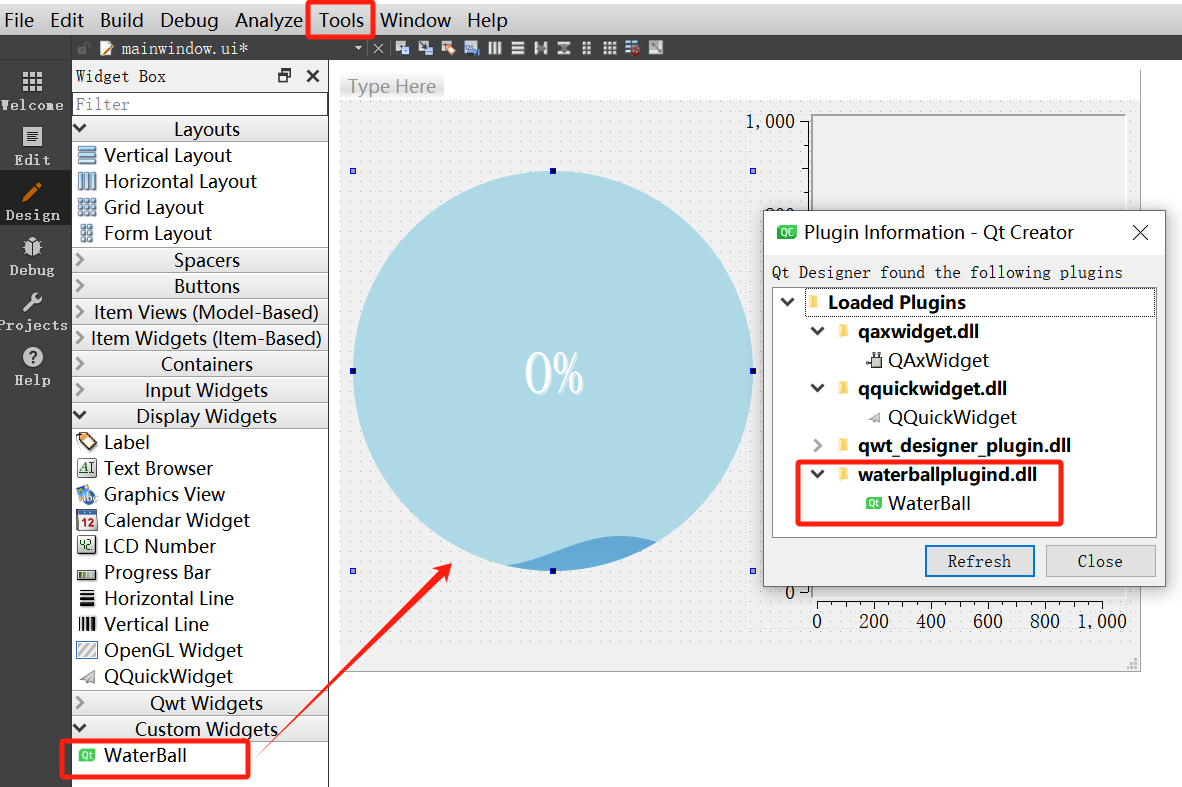Apply Lay Out Horizontally from toolbar
Viewport: 1182px width, 787px height.
[495, 48]
